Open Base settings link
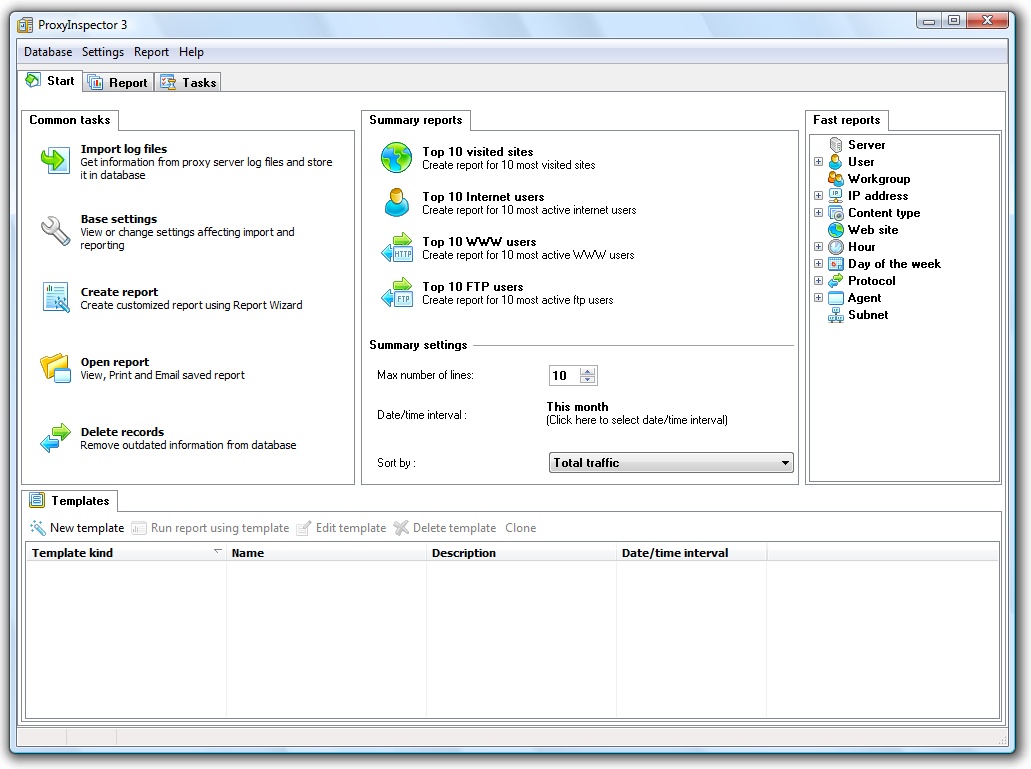The height and width of the screenshot is (769, 1031). click(x=119, y=219)
